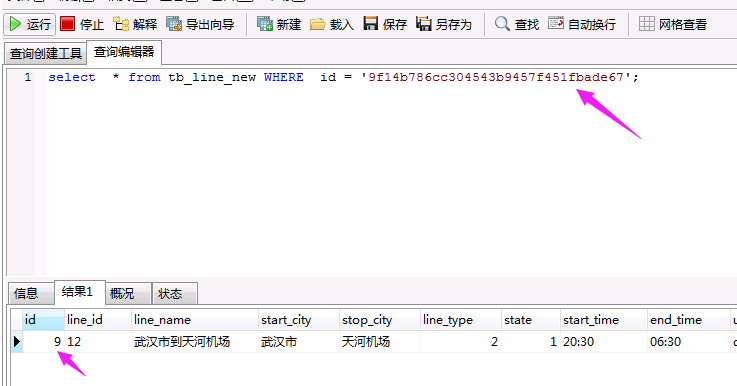Click the id column header
Image resolution: width=737 pixels, height=386 pixels.
coord(43,320)
